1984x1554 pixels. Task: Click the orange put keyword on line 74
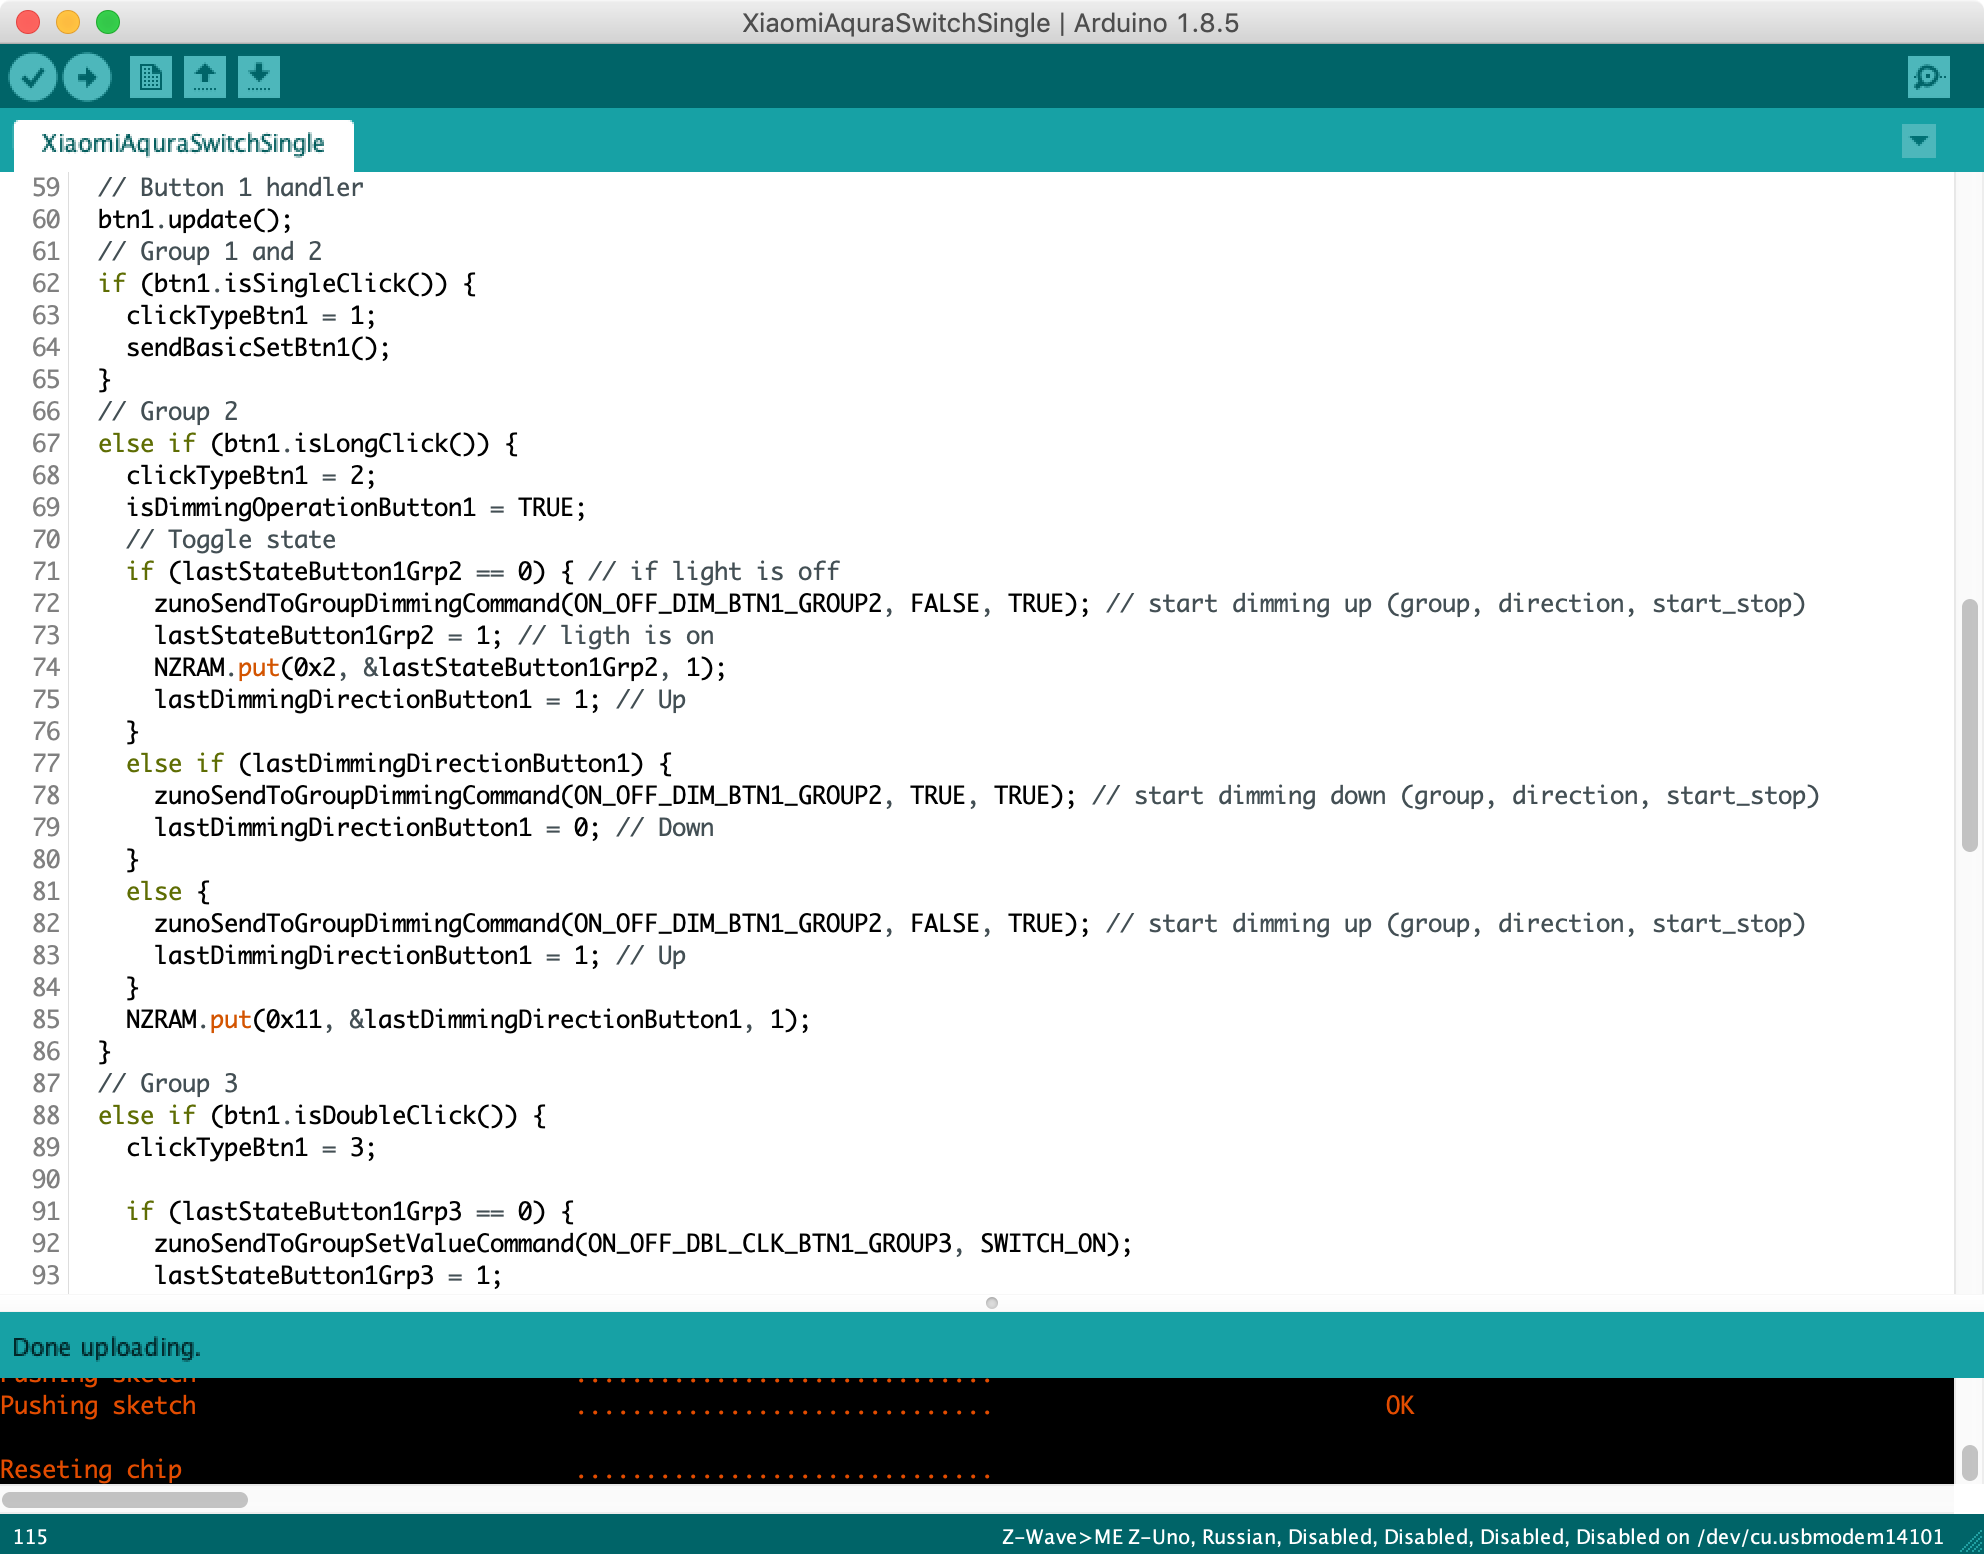tap(258, 668)
